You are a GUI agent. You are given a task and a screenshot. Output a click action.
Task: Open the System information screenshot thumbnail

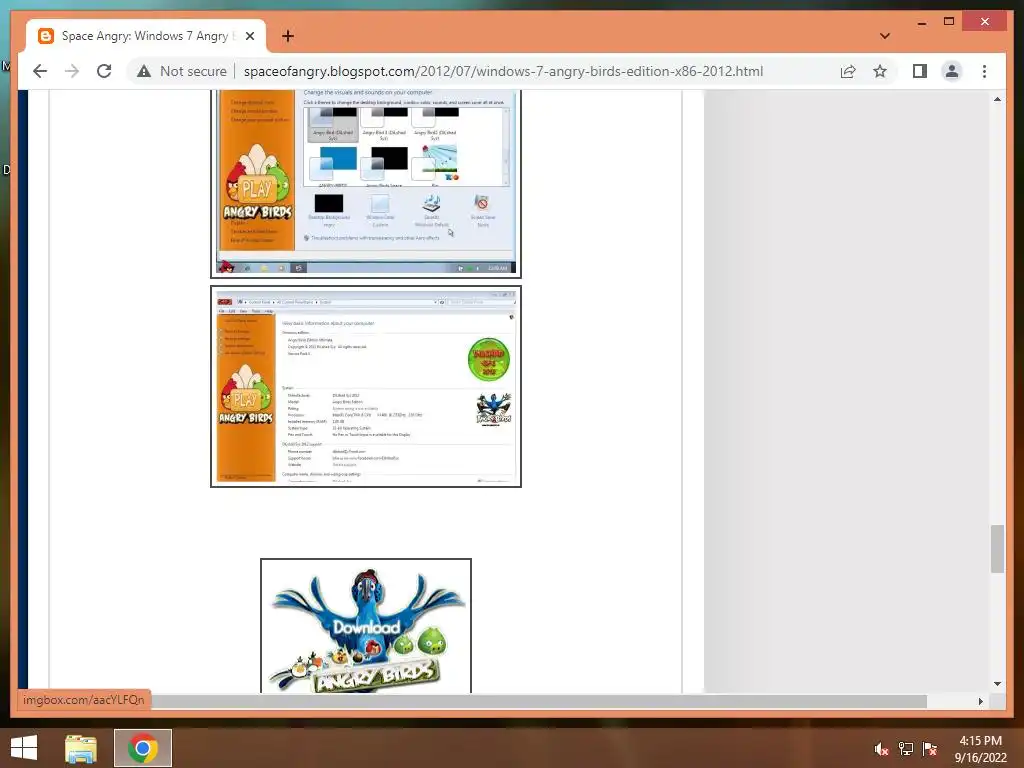(366, 387)
